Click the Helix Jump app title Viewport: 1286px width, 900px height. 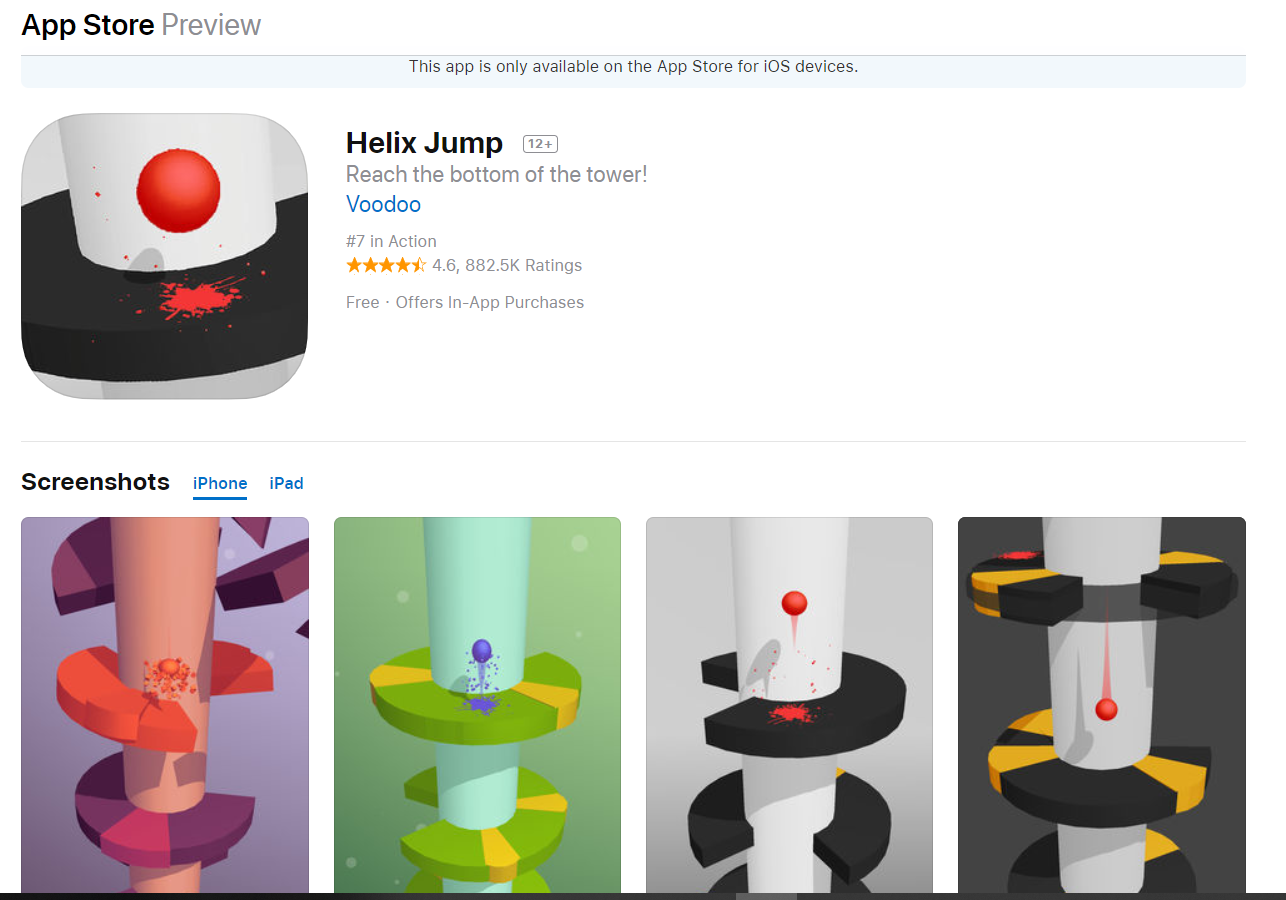point(424,143)
